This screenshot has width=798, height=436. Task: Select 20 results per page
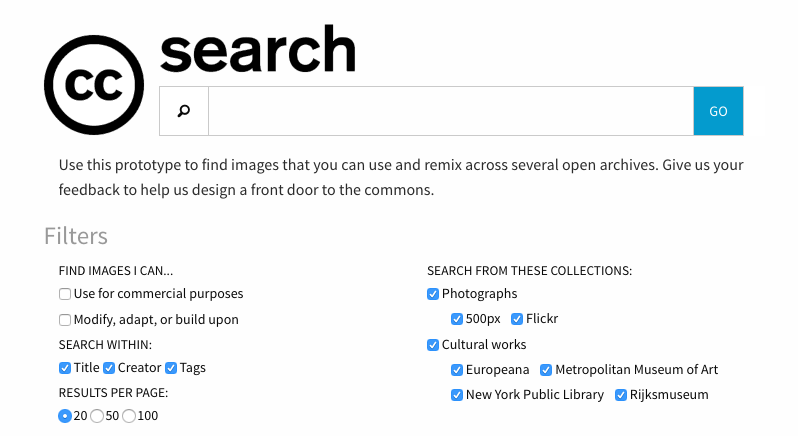point(65,416)
